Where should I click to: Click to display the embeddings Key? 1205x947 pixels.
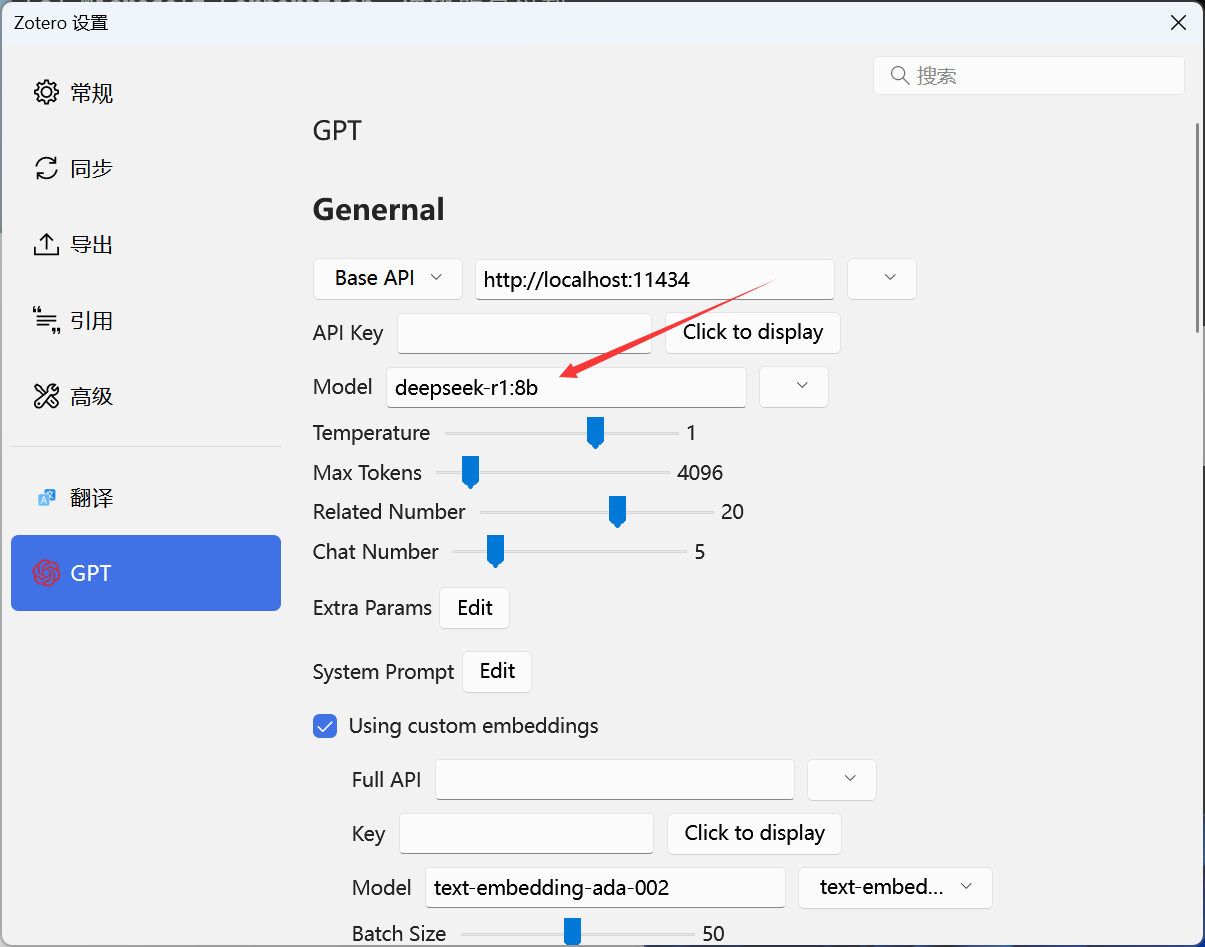(754, 833)
